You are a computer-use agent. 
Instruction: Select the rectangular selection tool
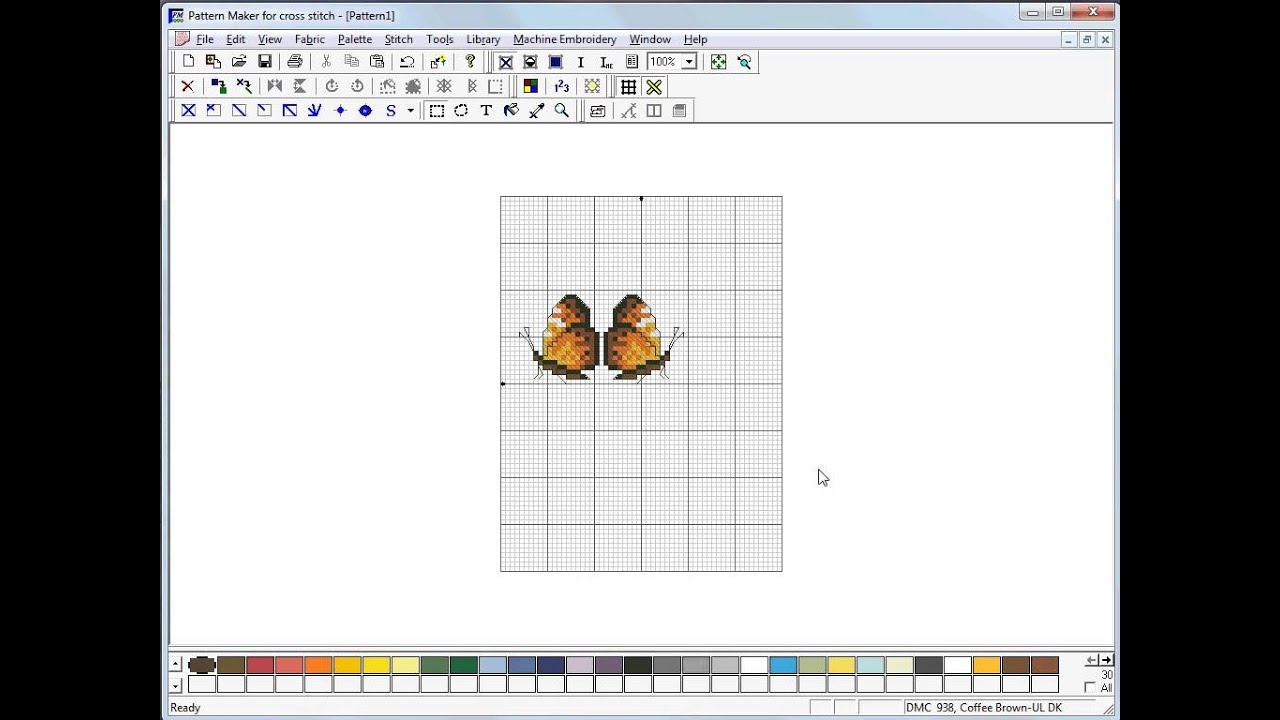click(x=437, y=111)
